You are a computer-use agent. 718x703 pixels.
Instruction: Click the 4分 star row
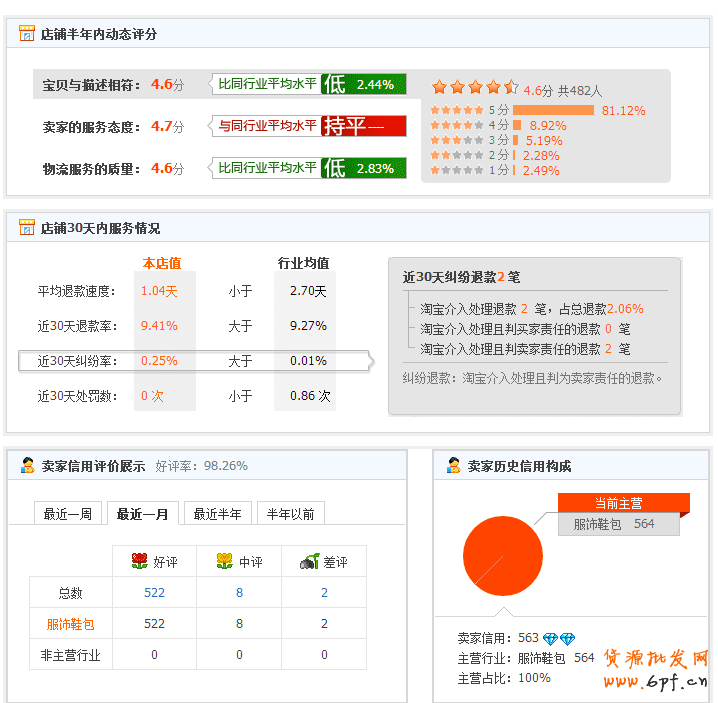[x=457, y=125]
